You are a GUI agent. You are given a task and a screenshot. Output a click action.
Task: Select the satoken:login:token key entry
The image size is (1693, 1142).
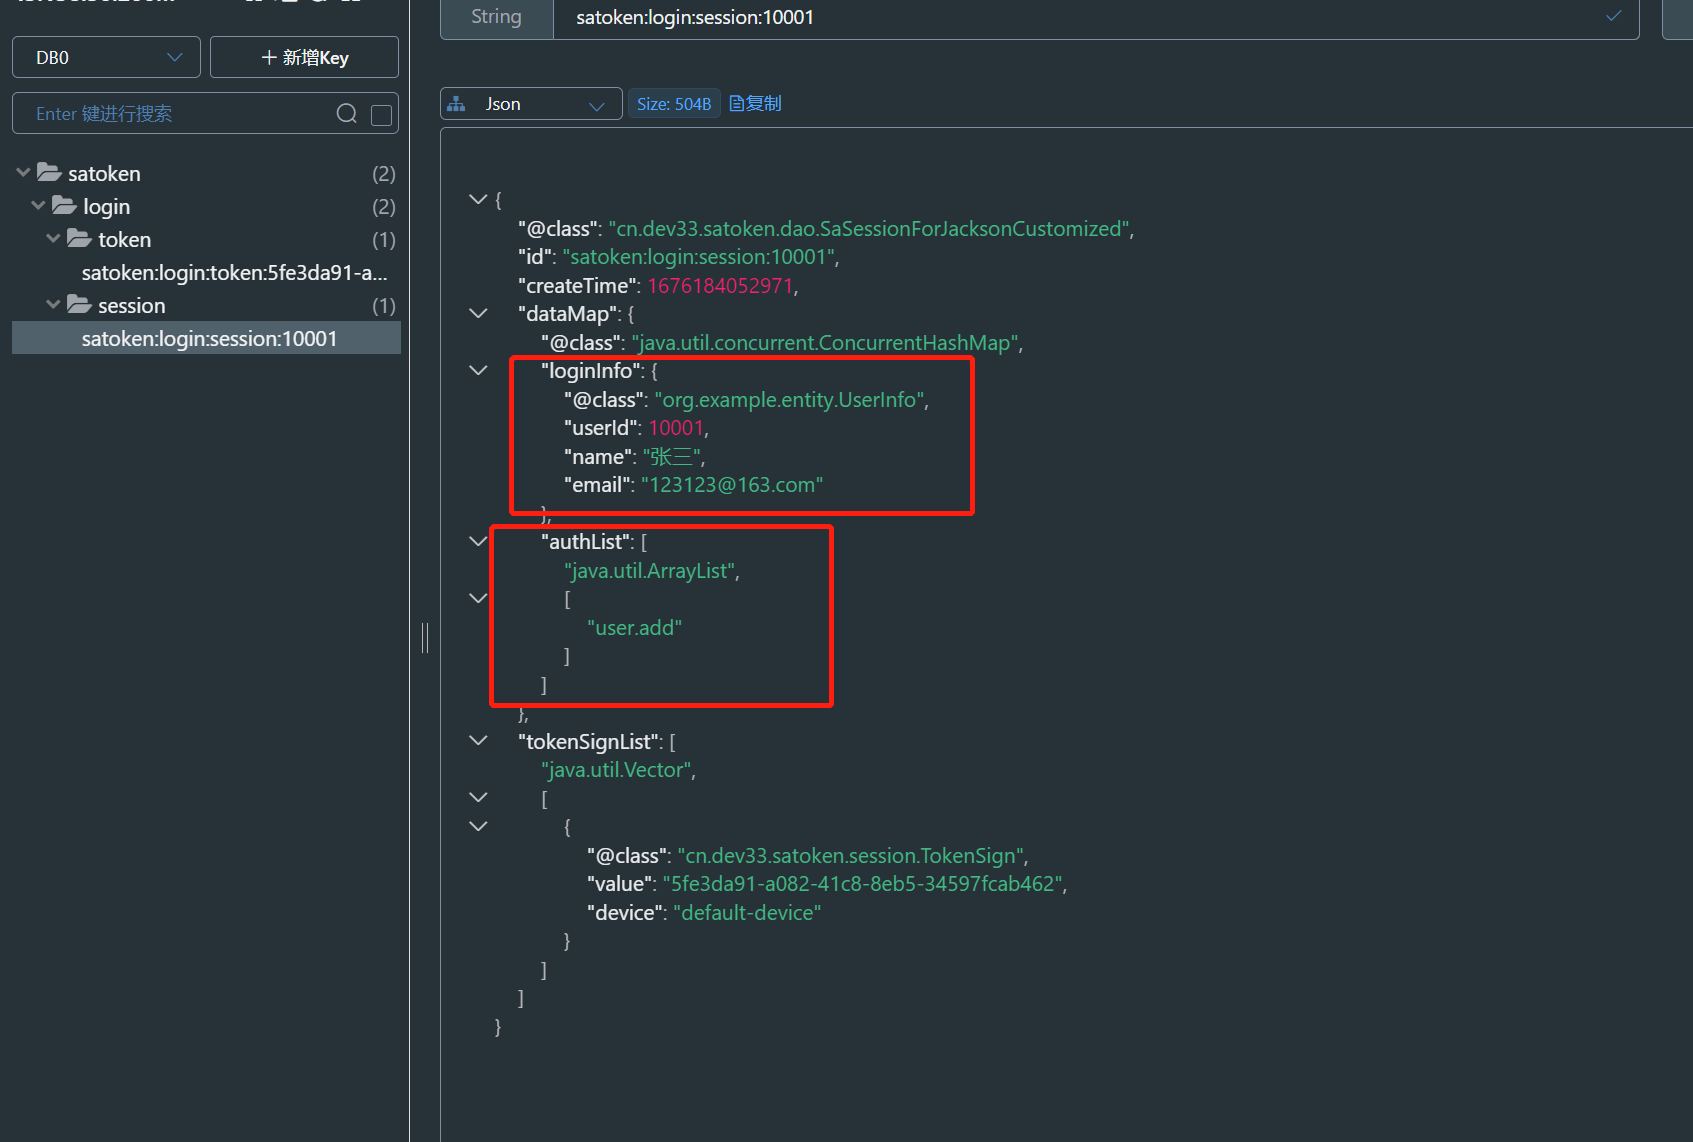234,273
